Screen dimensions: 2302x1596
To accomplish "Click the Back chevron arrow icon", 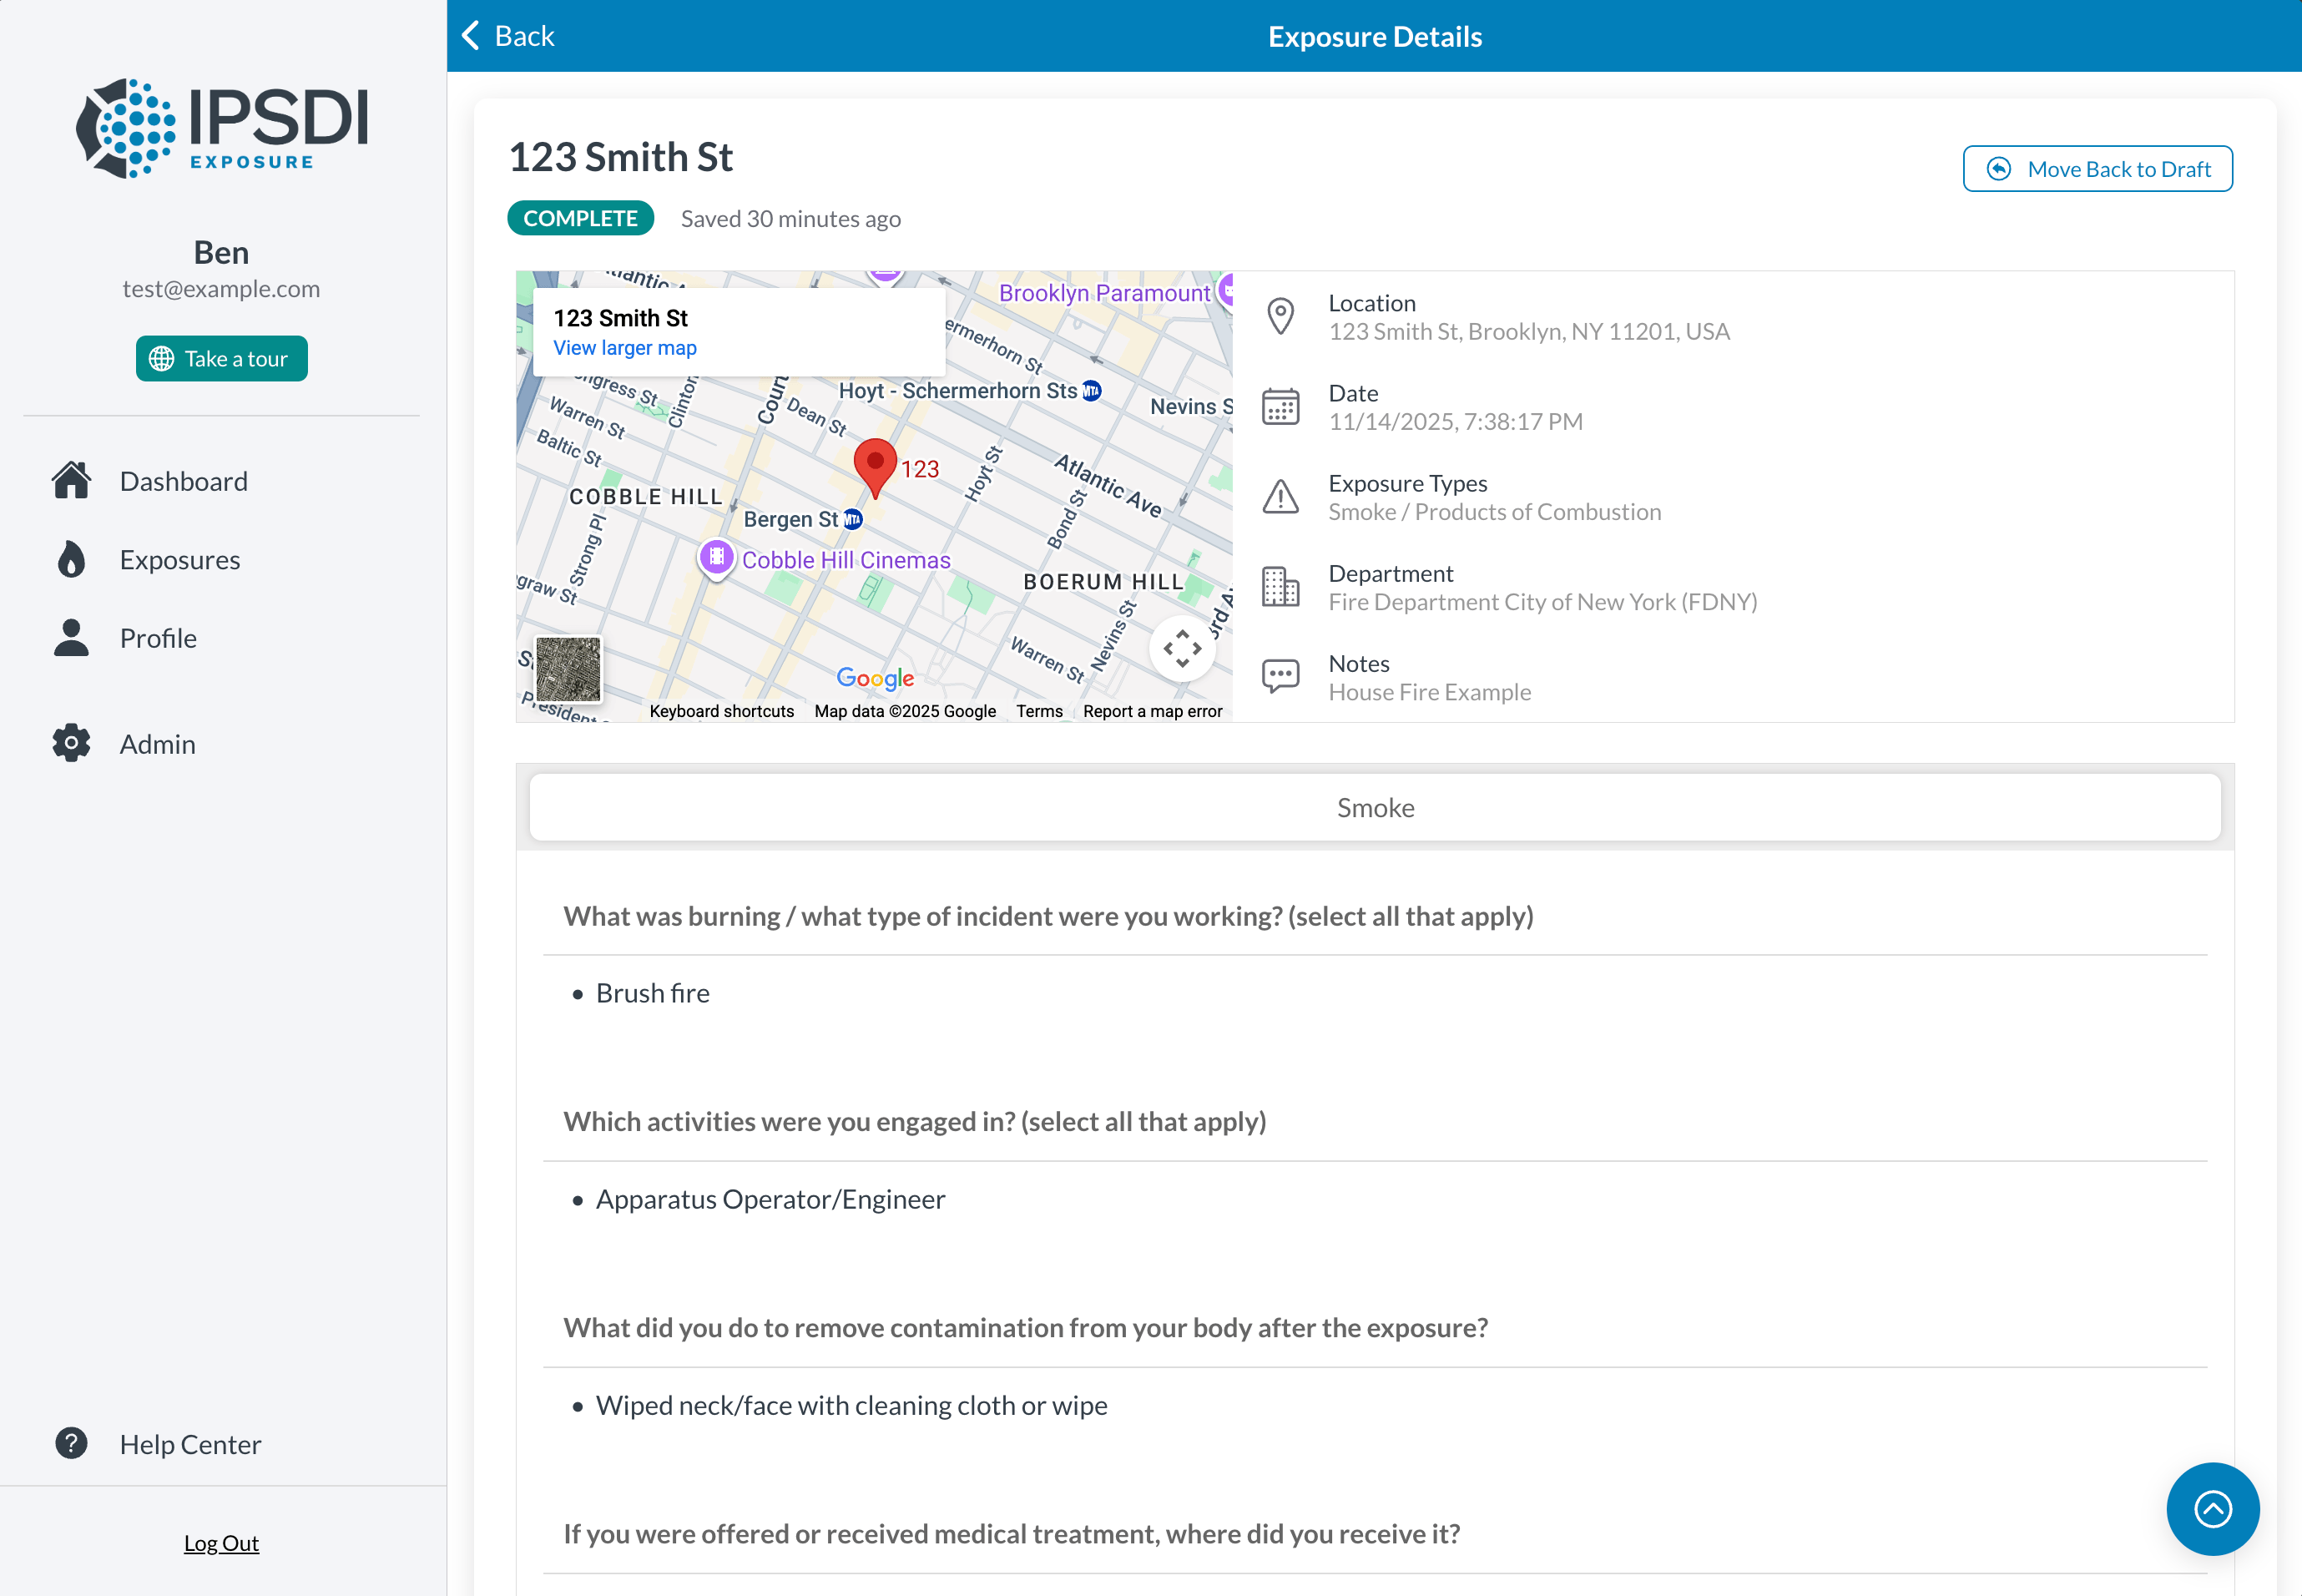I will pos(471,36).
